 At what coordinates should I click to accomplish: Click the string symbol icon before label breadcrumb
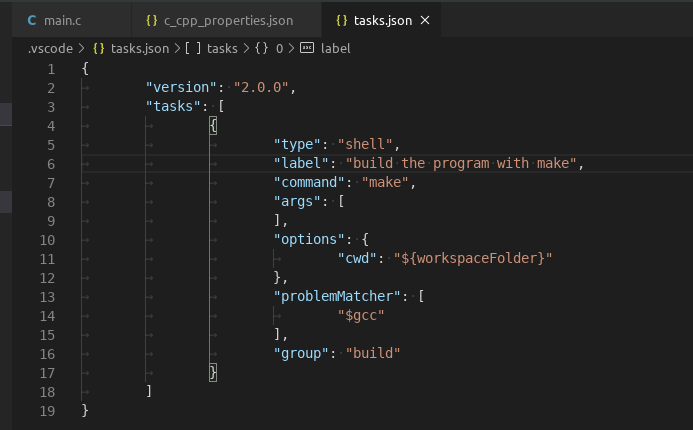(307, 48)
